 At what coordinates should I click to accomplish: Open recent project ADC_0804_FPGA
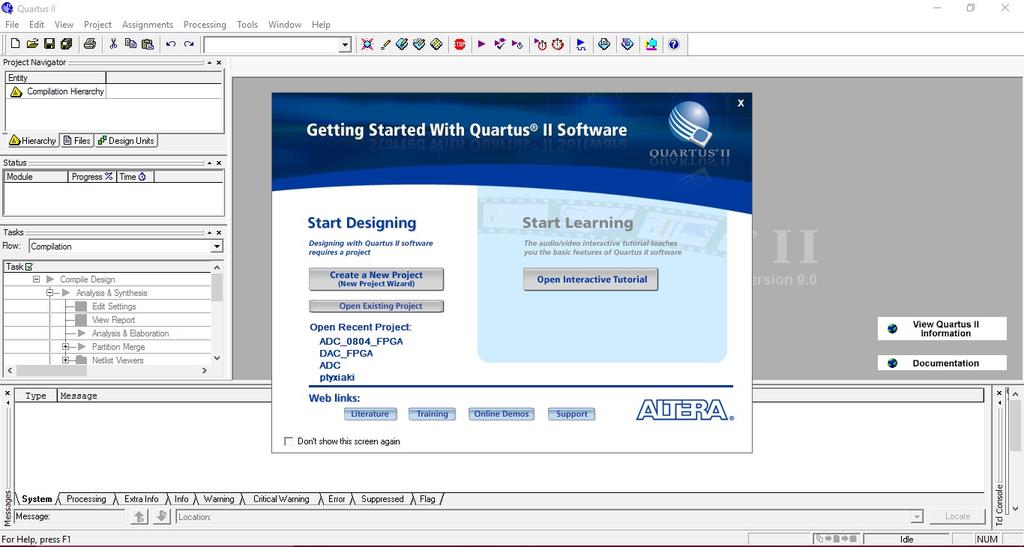(x=361, y=341)
